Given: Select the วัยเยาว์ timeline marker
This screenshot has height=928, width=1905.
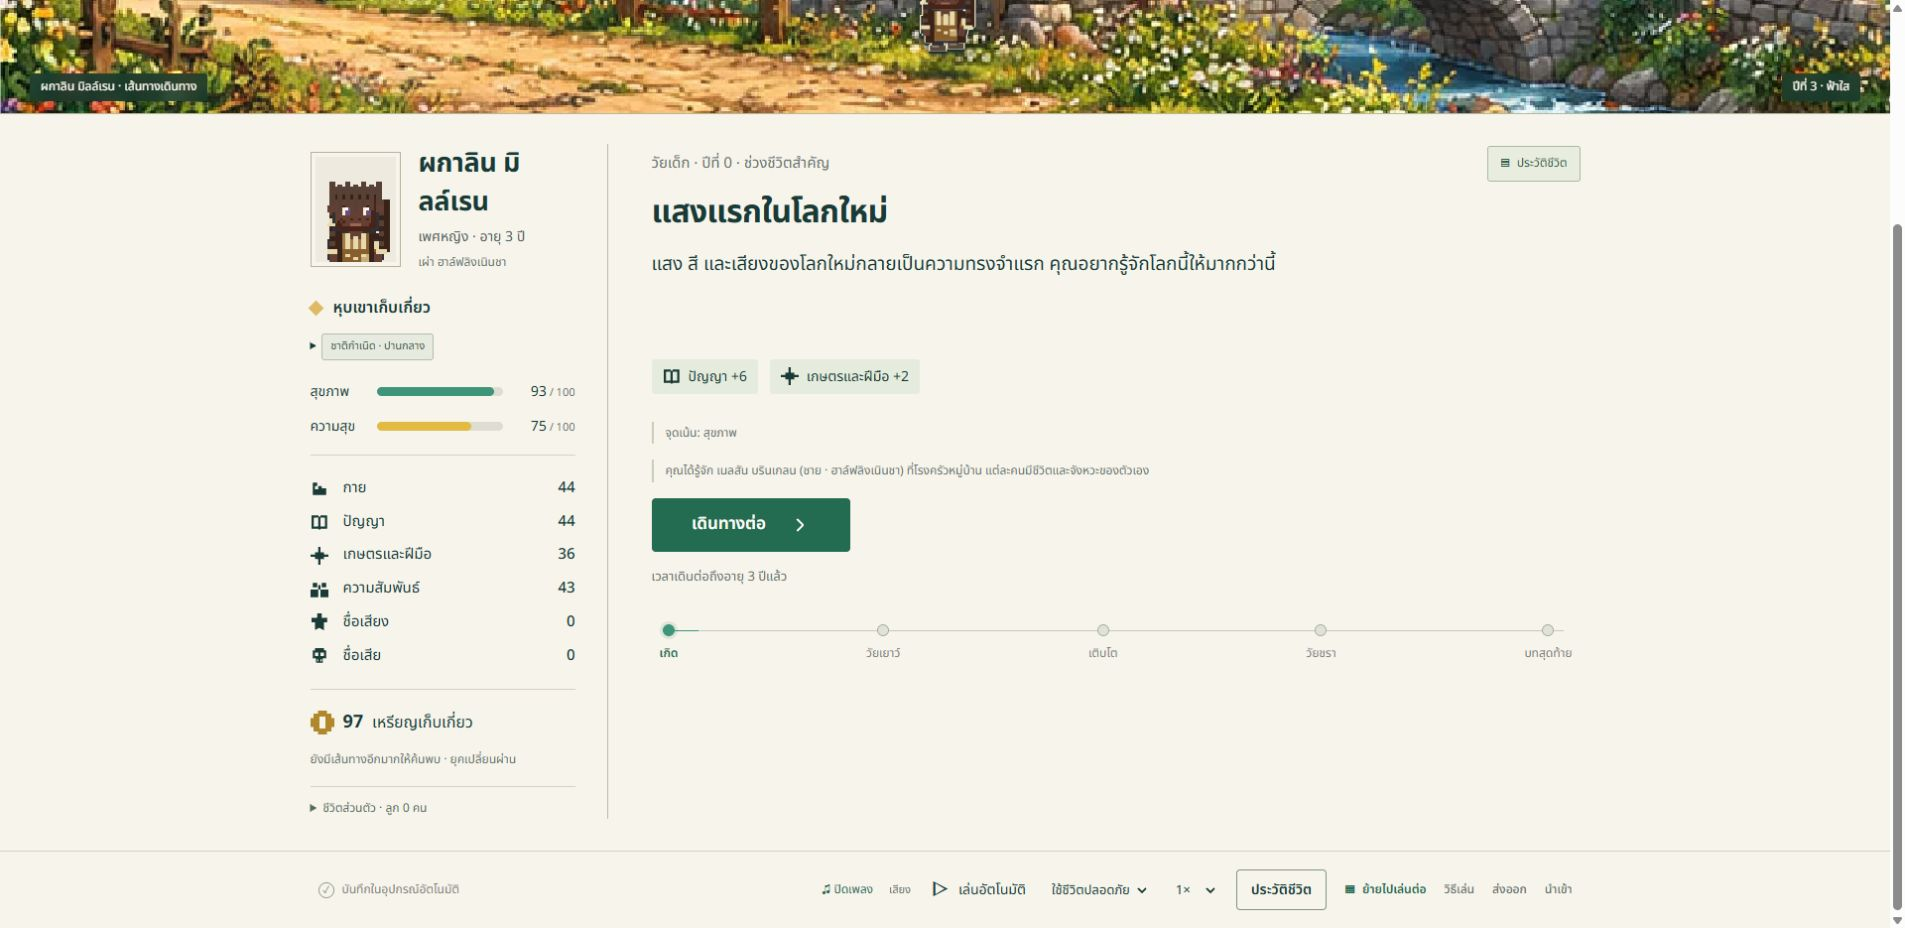Looking at the screenshot, I should pos(883,630).
